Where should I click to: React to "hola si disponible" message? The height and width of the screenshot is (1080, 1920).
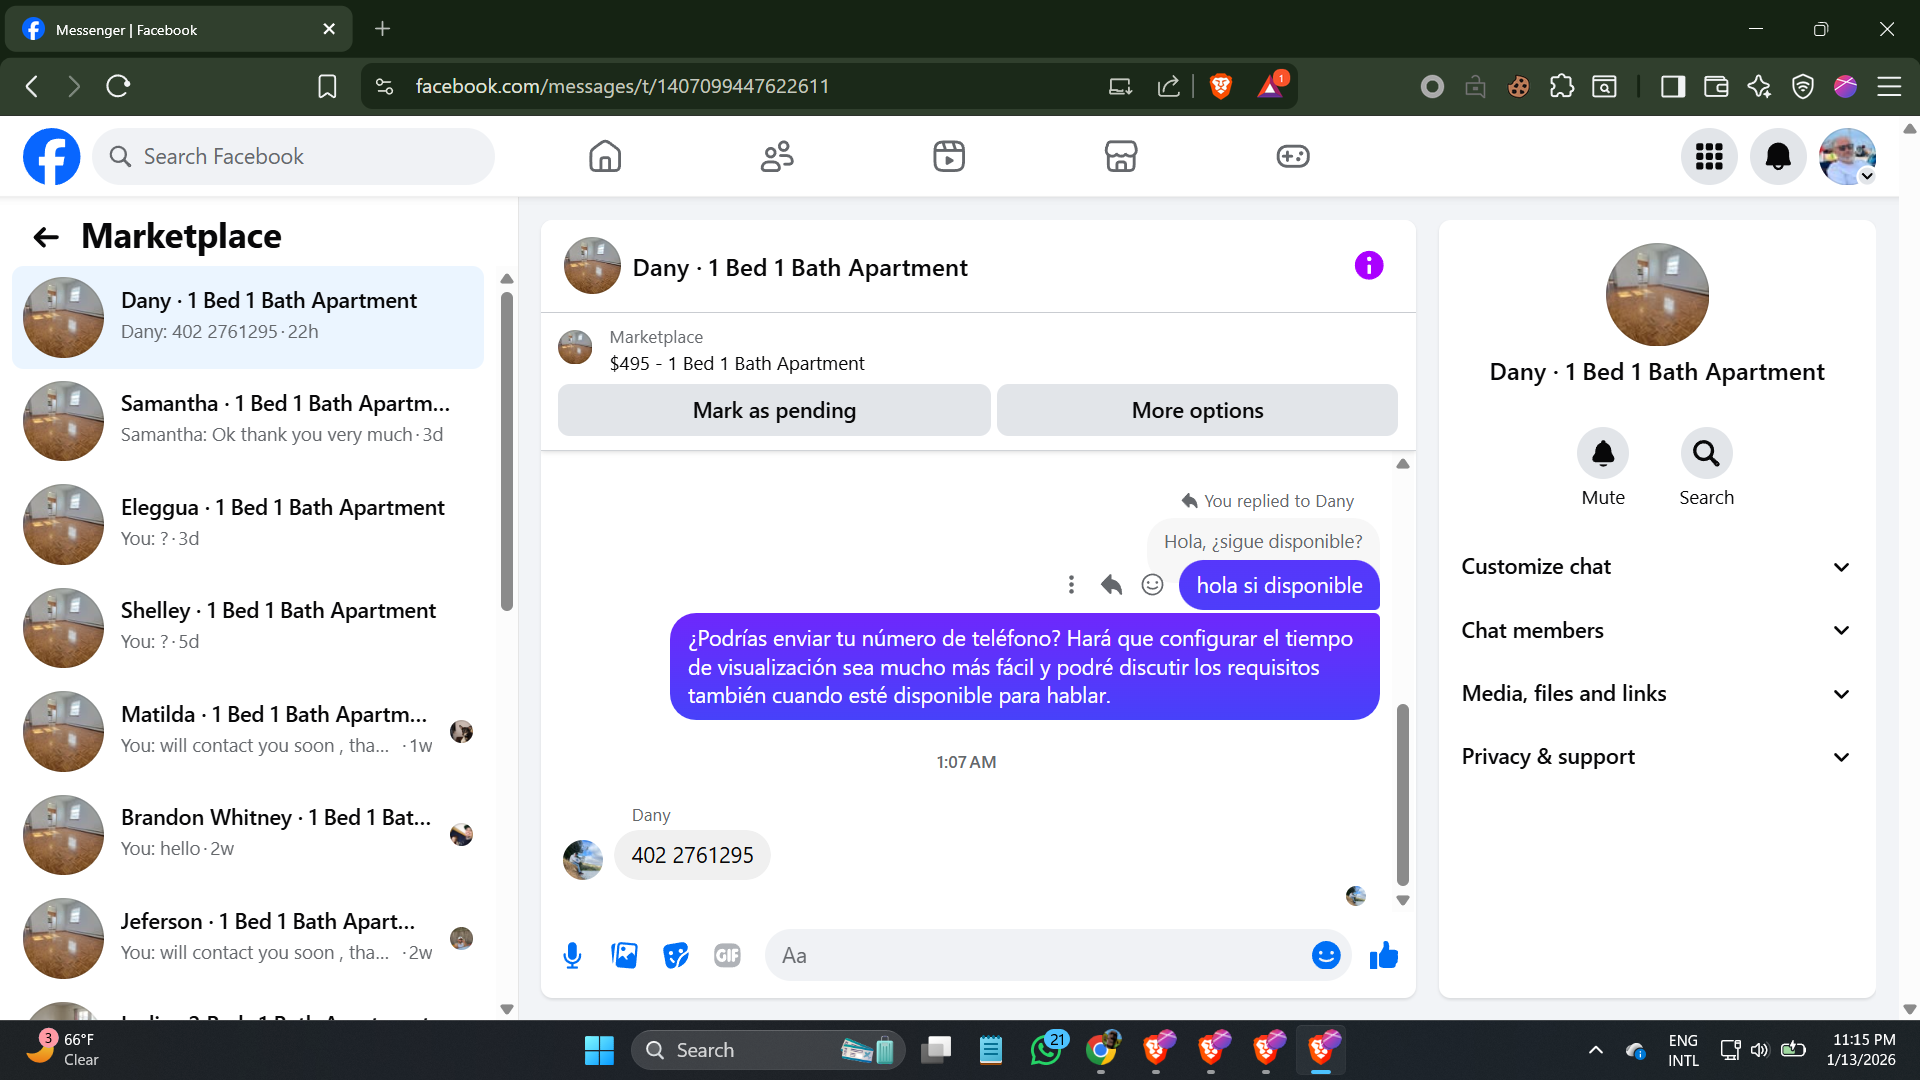point(1152,585)
